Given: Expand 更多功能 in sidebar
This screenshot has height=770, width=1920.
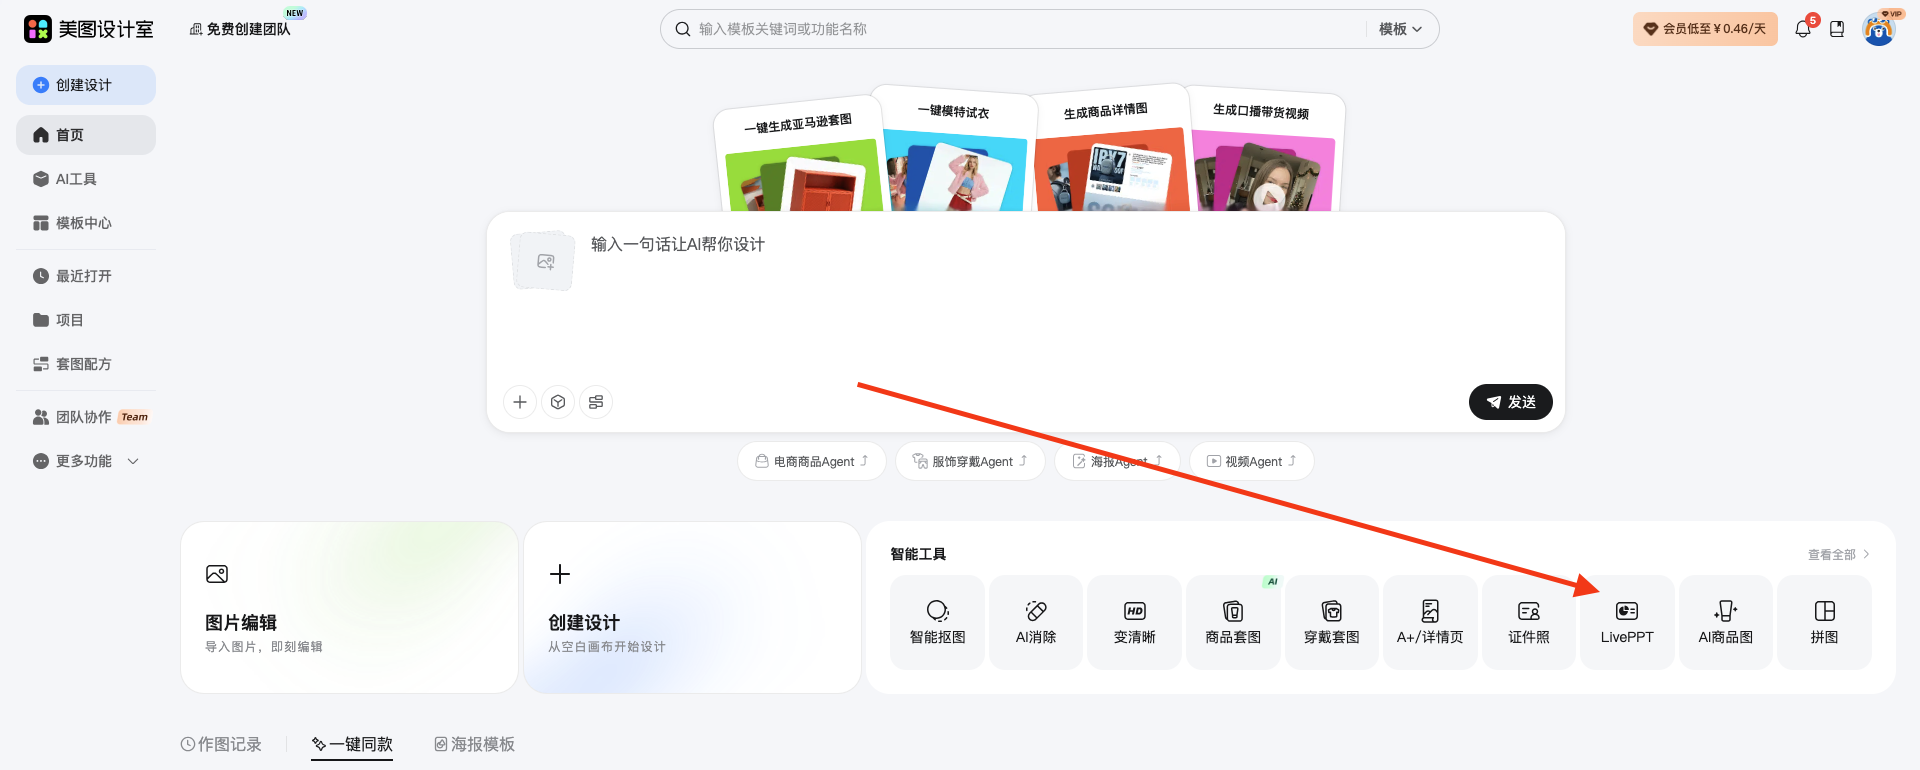Looking at the screenshot, I should 86,461.
